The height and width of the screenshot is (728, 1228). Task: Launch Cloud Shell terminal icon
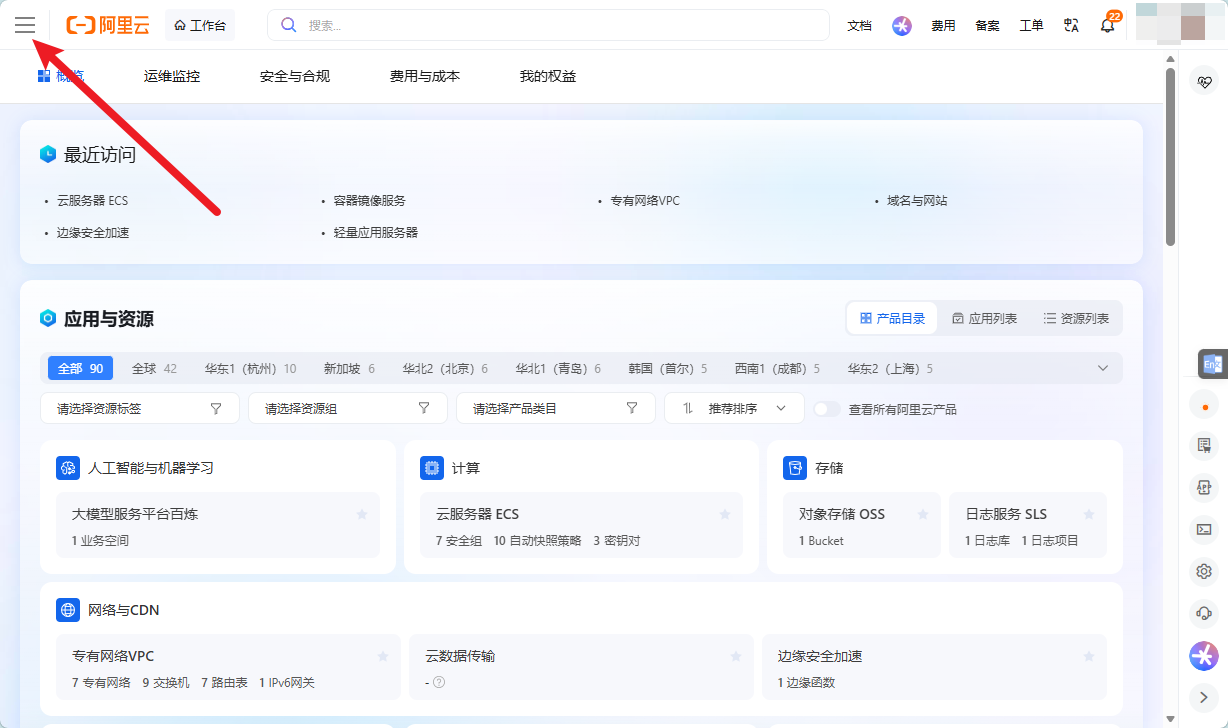[1204, 529]
